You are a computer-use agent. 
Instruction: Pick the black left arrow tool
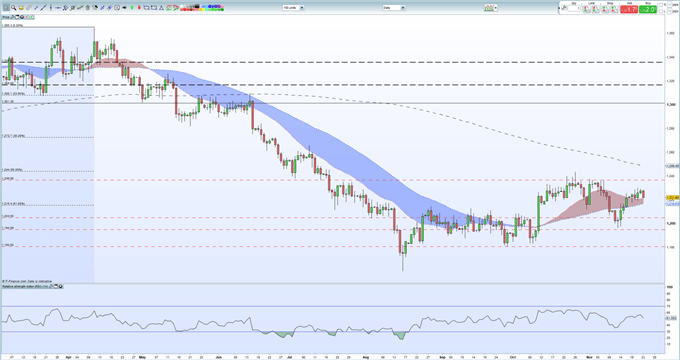[x=124, y=7]
